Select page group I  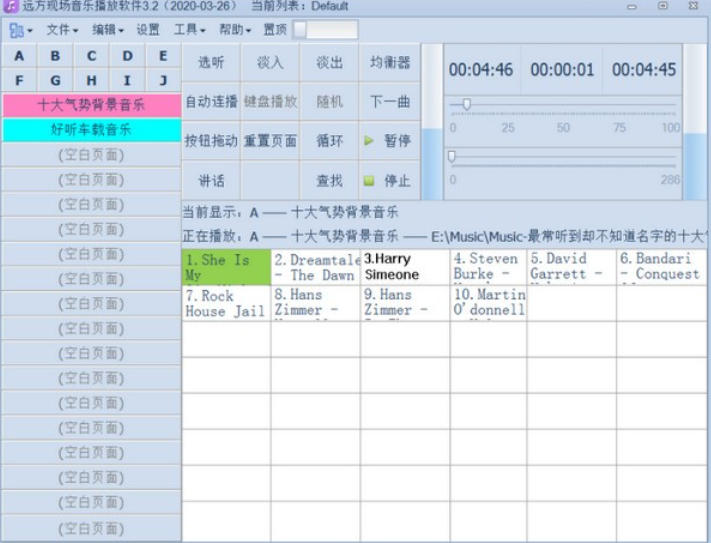point(127,81)
